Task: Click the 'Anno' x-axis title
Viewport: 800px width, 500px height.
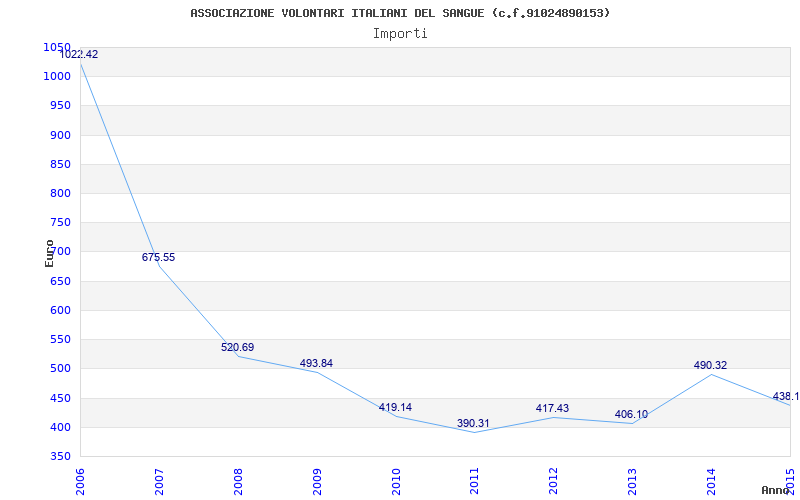Action: coord(775,490)
